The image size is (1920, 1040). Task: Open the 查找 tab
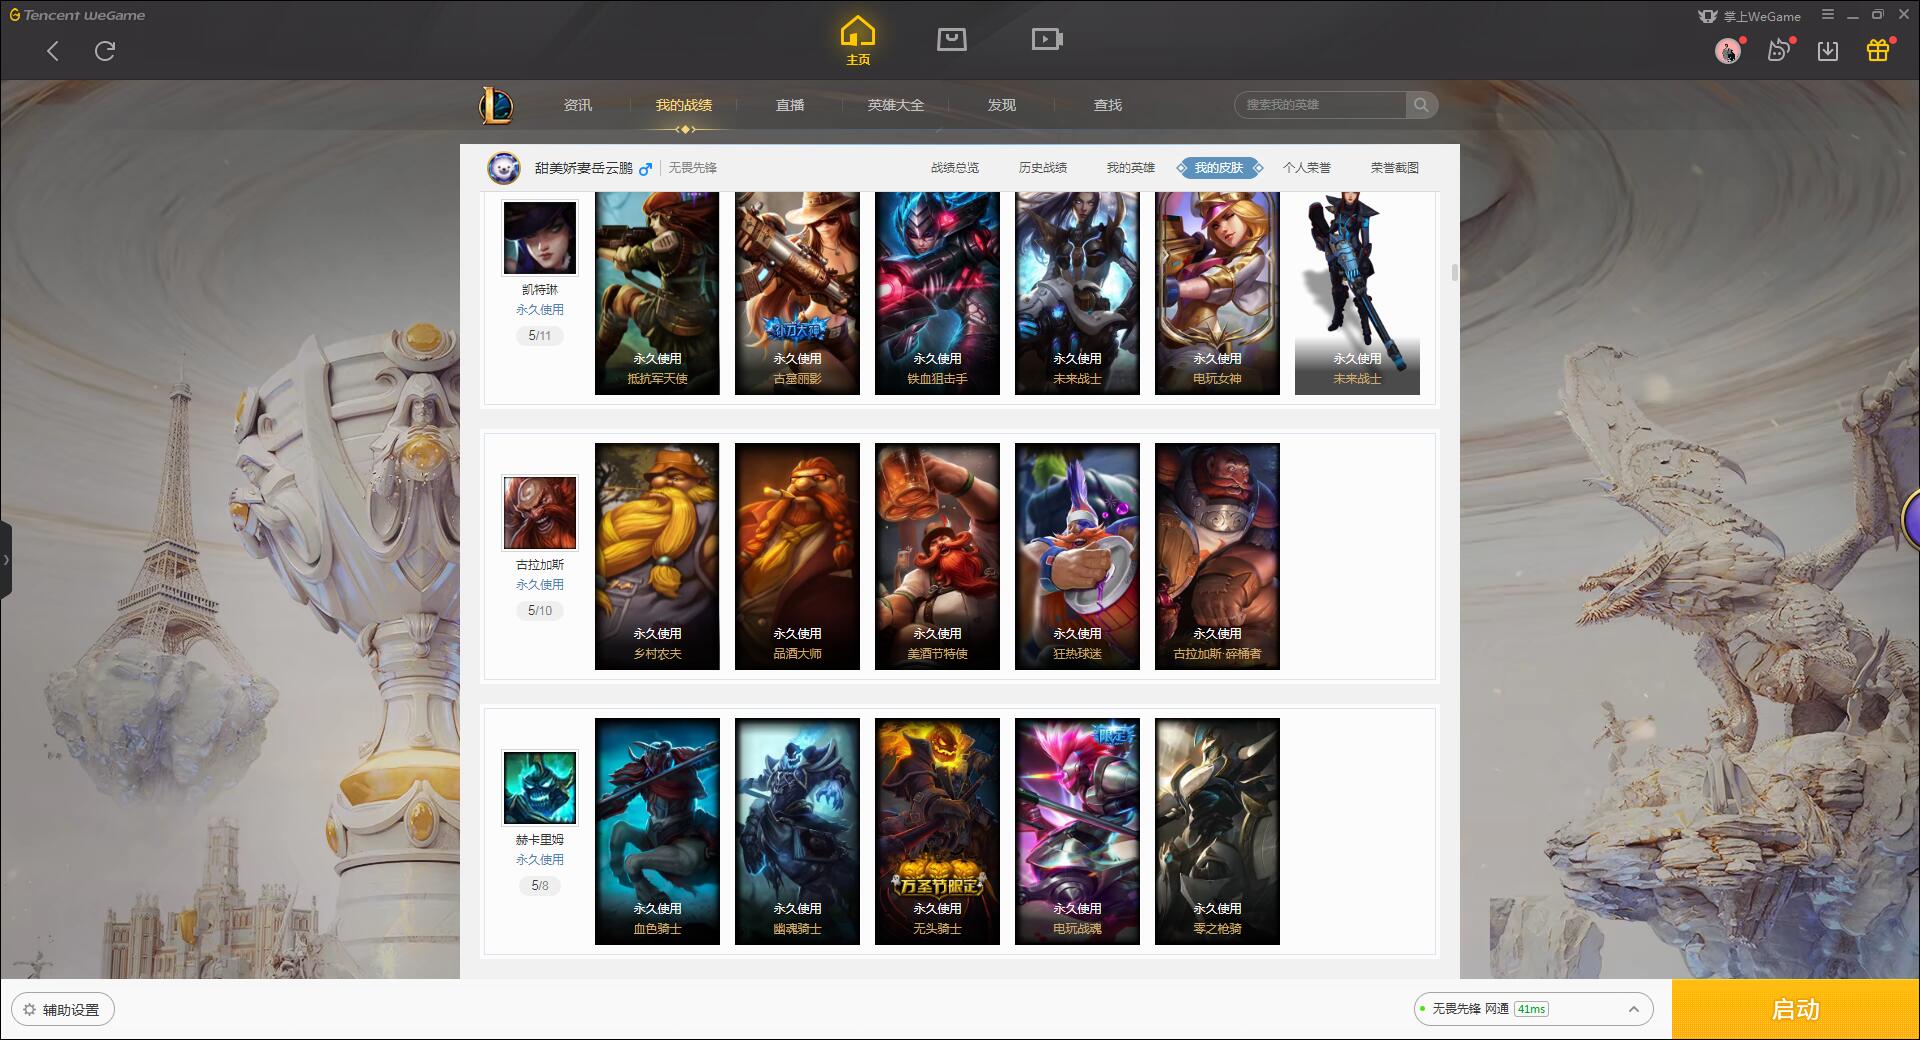1108,105
